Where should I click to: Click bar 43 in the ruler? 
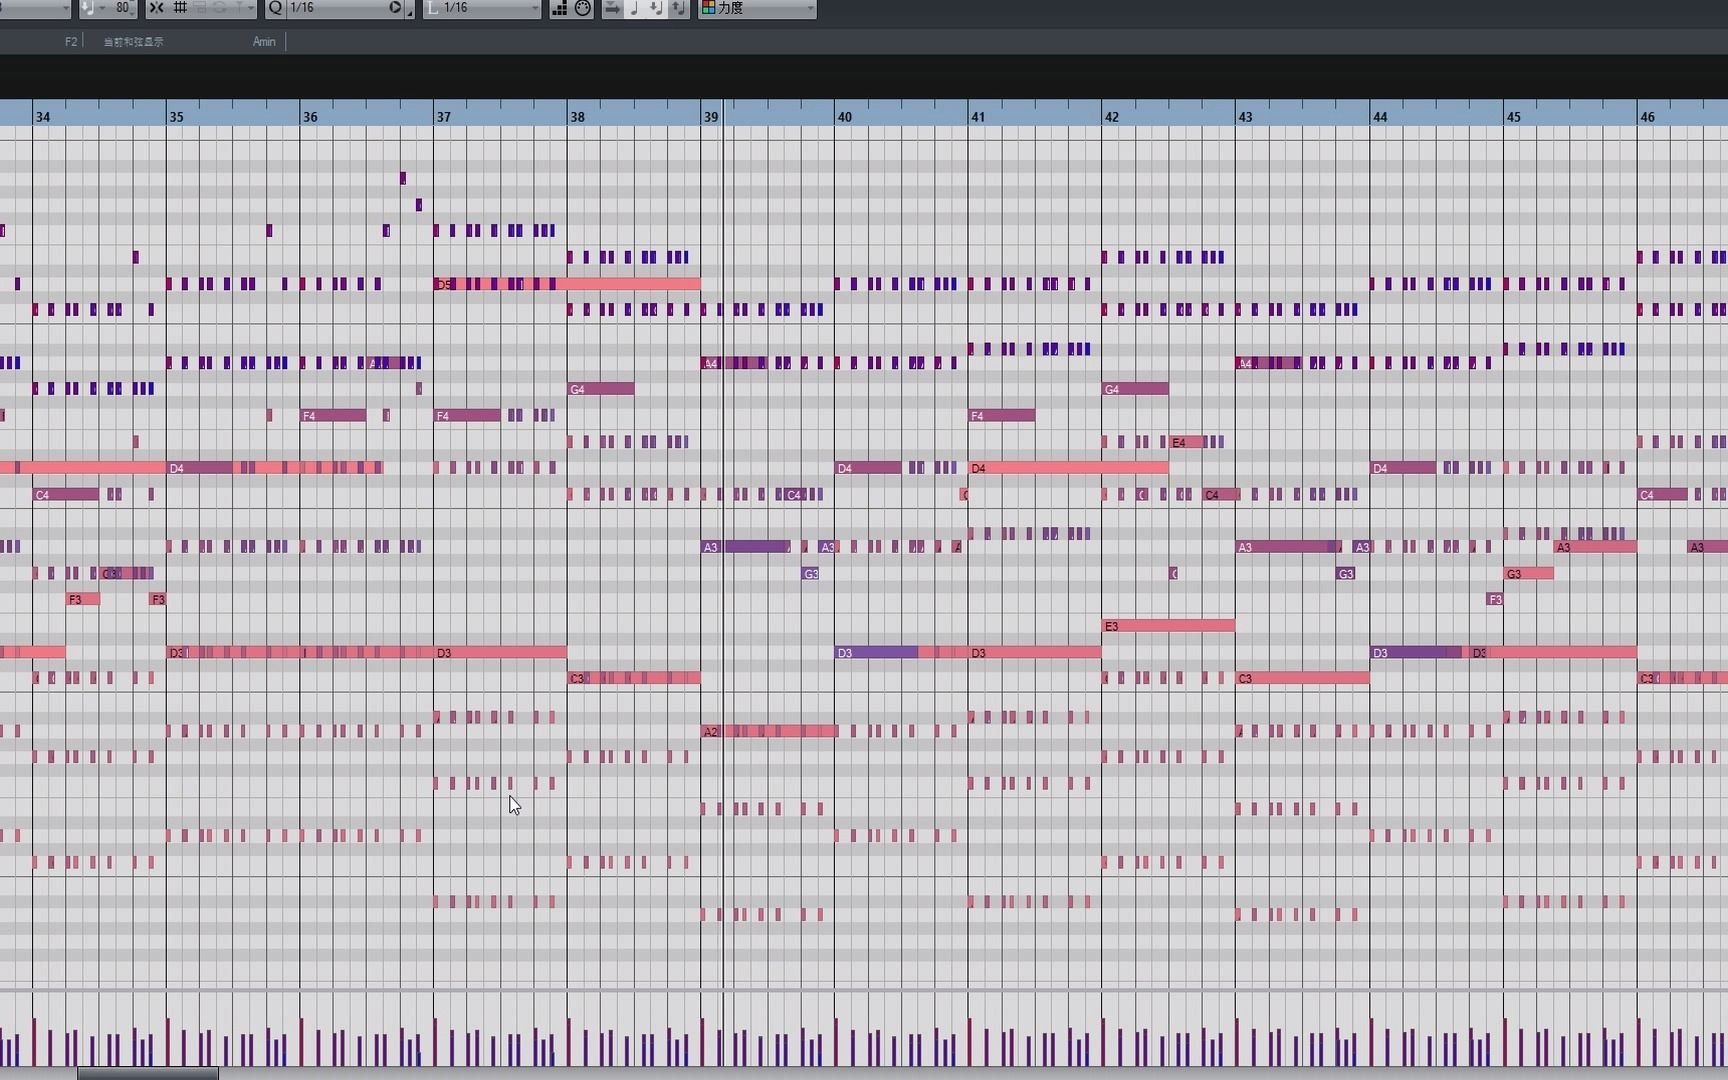click(1245, 117)
